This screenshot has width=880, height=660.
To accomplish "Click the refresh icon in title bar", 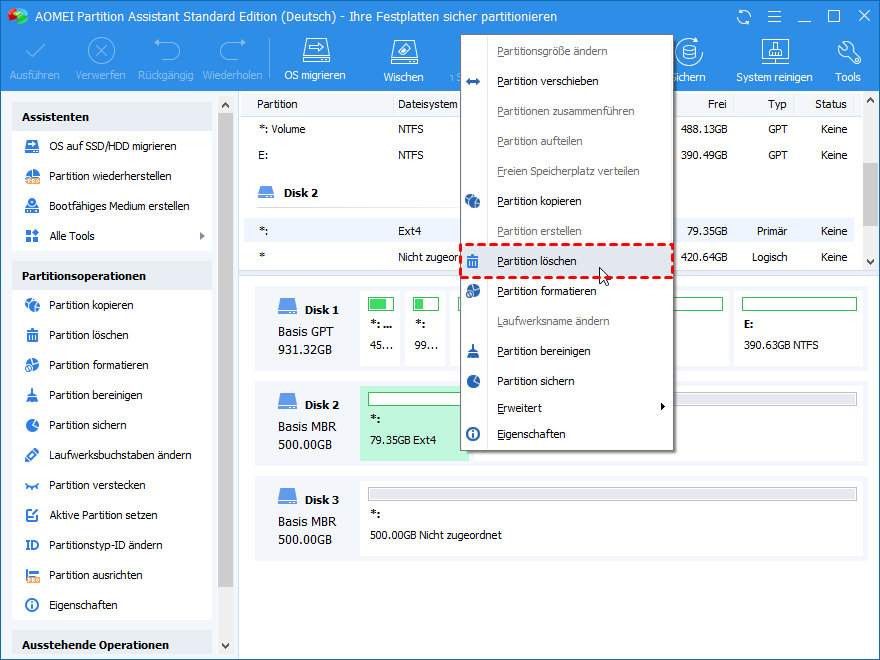I will pos(744,17).
